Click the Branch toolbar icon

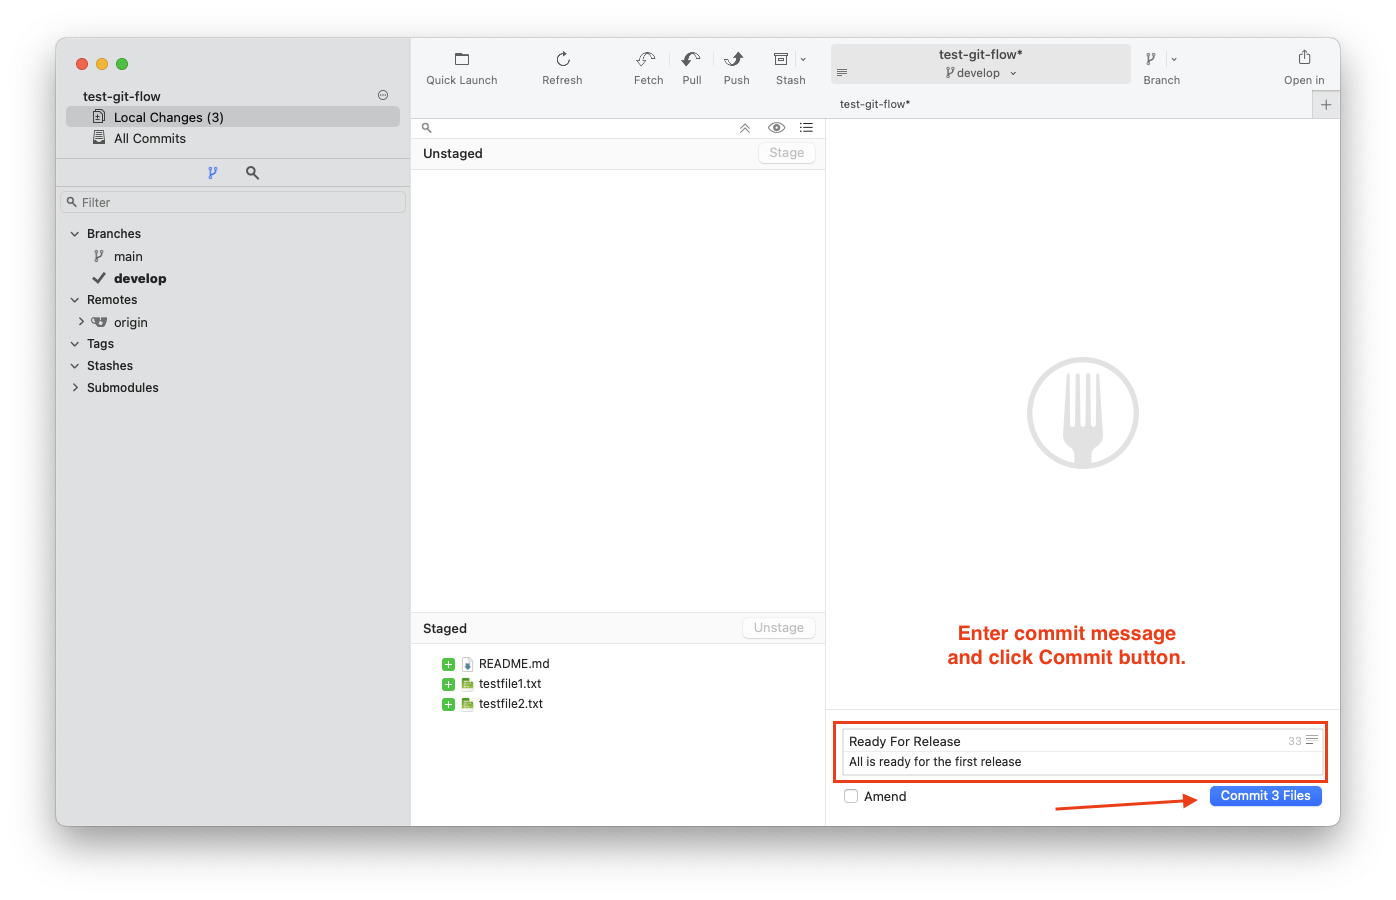tap(1151, 60)
